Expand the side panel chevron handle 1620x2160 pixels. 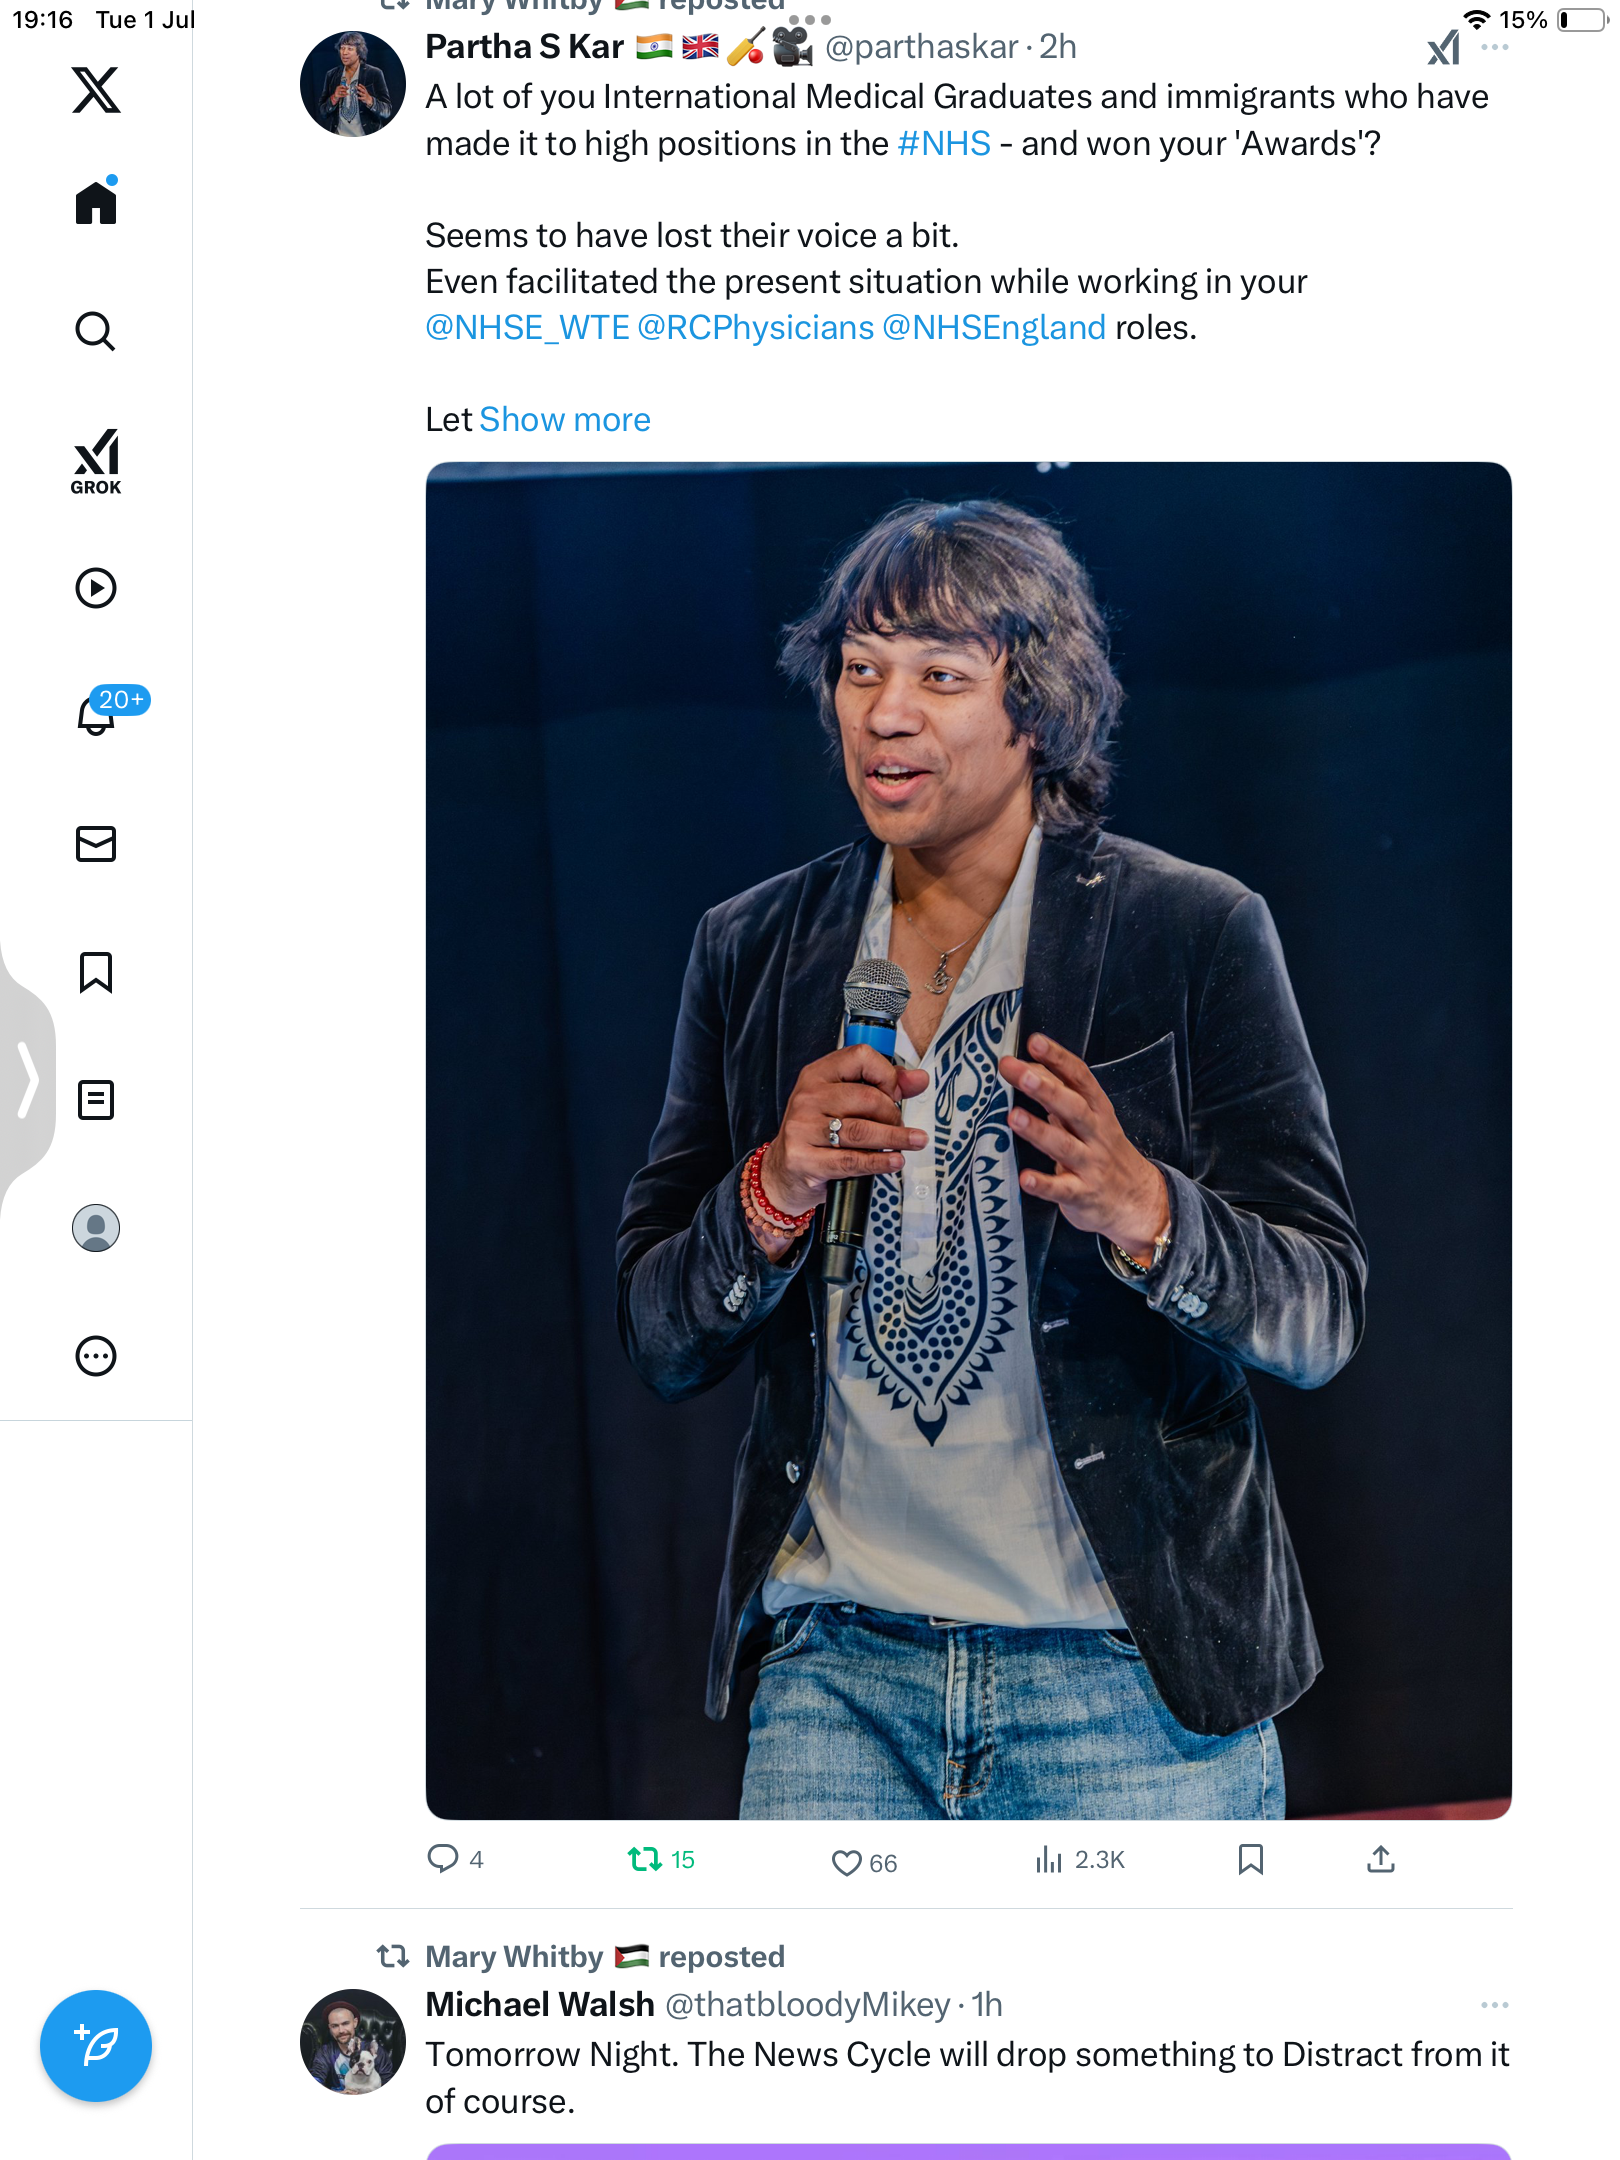coord(27,1078)
